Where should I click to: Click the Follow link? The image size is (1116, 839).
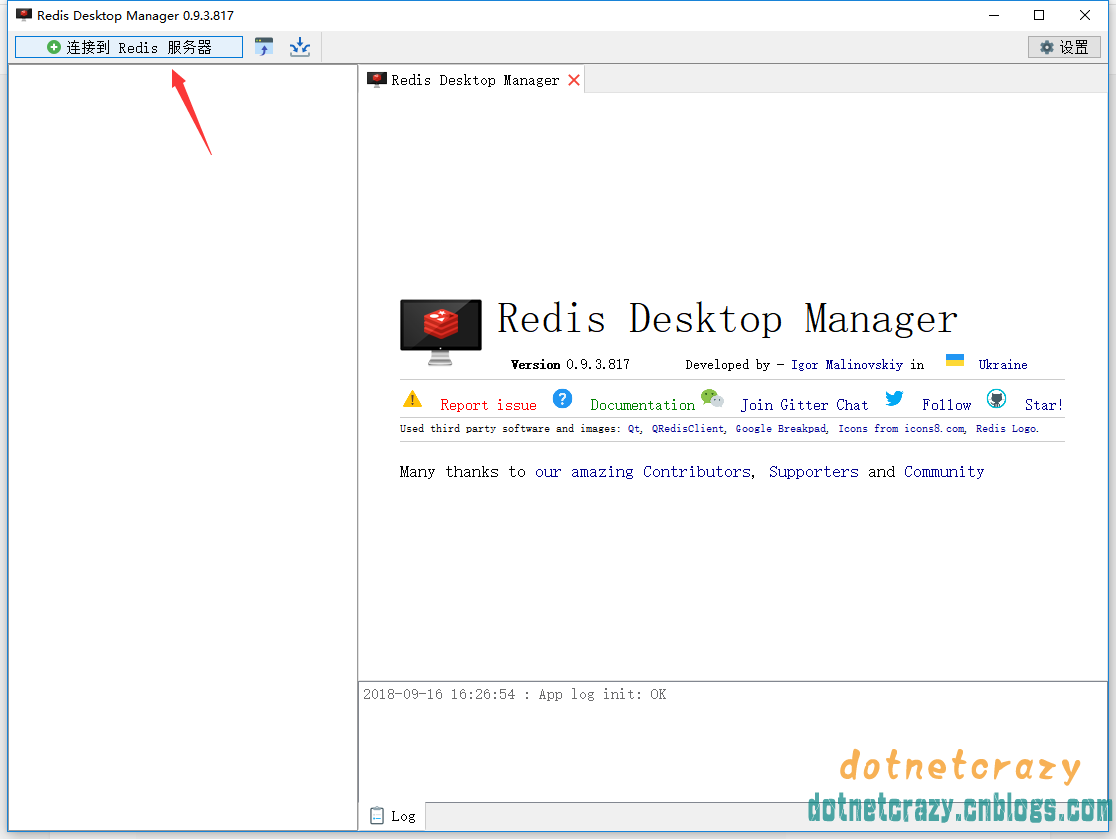click(946, 405)
